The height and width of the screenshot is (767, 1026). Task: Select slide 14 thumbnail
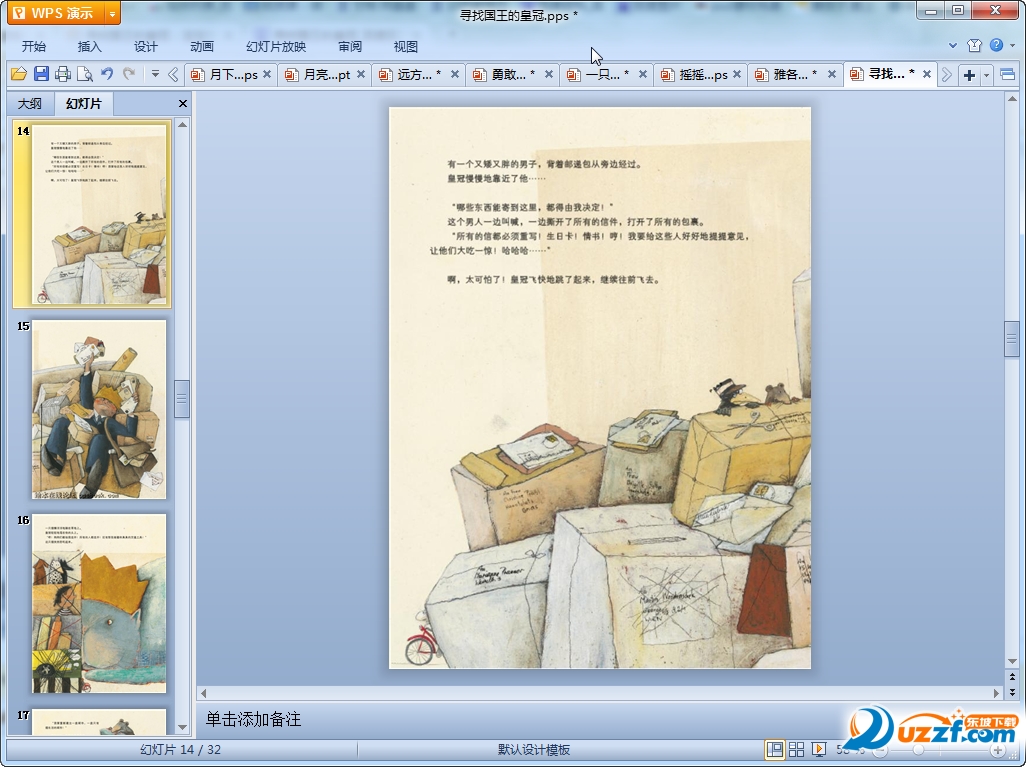pos(92,214)
